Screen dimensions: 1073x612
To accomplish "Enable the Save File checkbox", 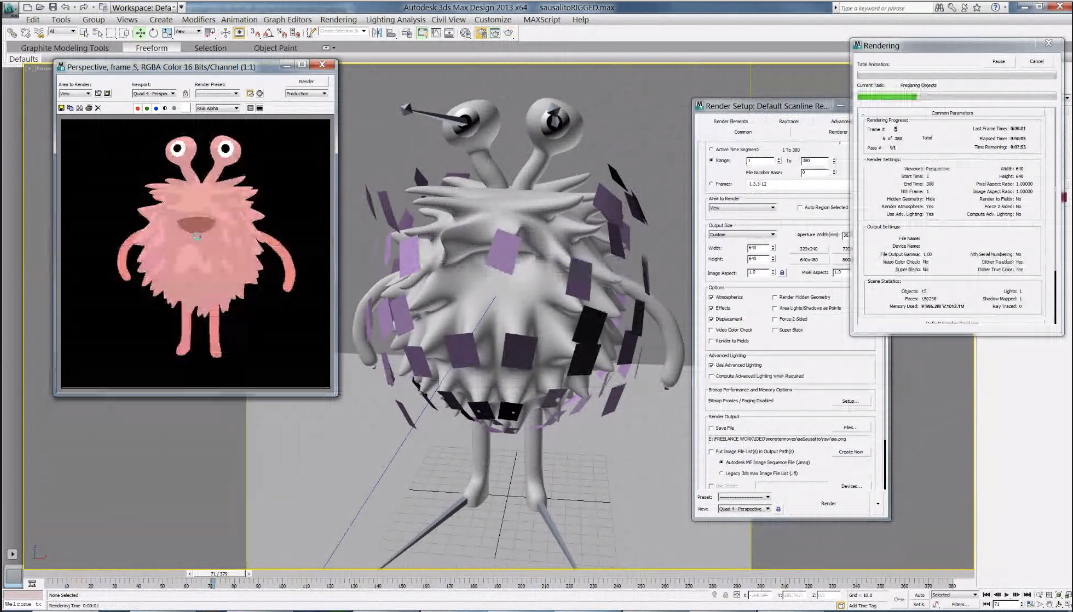I will [x=711, y=427].
